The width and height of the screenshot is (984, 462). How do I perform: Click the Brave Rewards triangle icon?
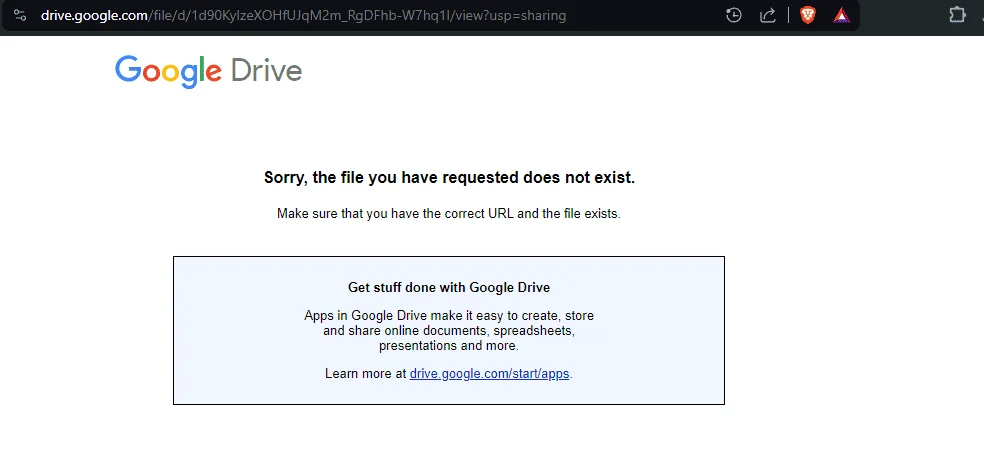pos(841,15)
